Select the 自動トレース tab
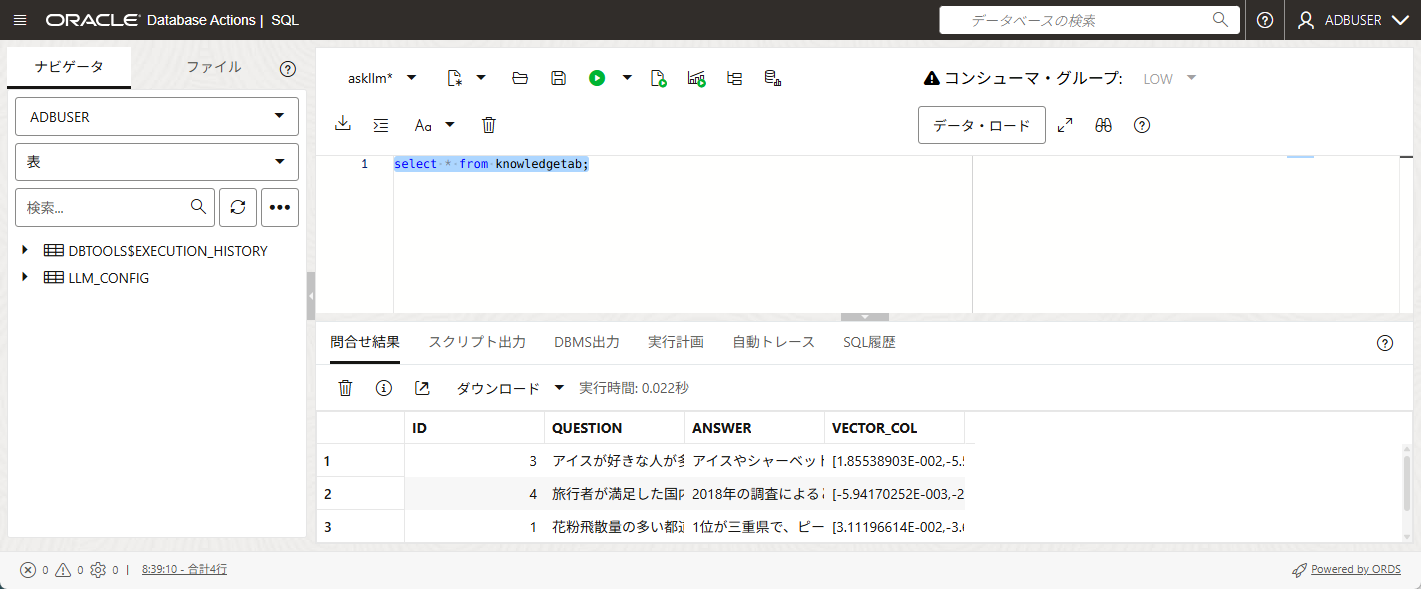Viewport: 1421px width, 589px height. (x=774, y=342)
